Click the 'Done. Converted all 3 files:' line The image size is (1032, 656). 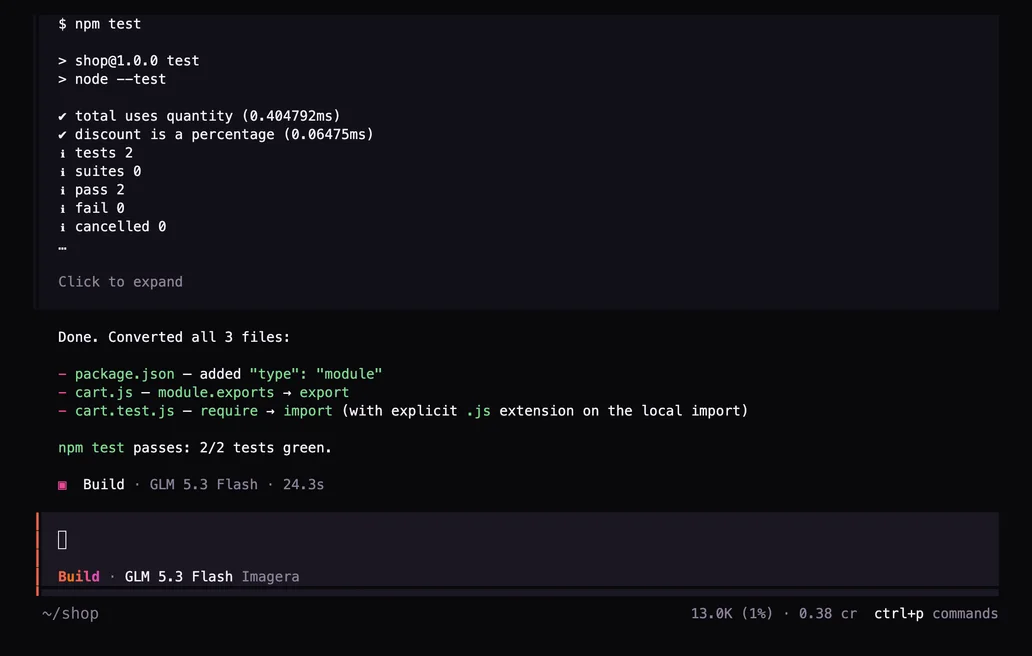(174, 337)
